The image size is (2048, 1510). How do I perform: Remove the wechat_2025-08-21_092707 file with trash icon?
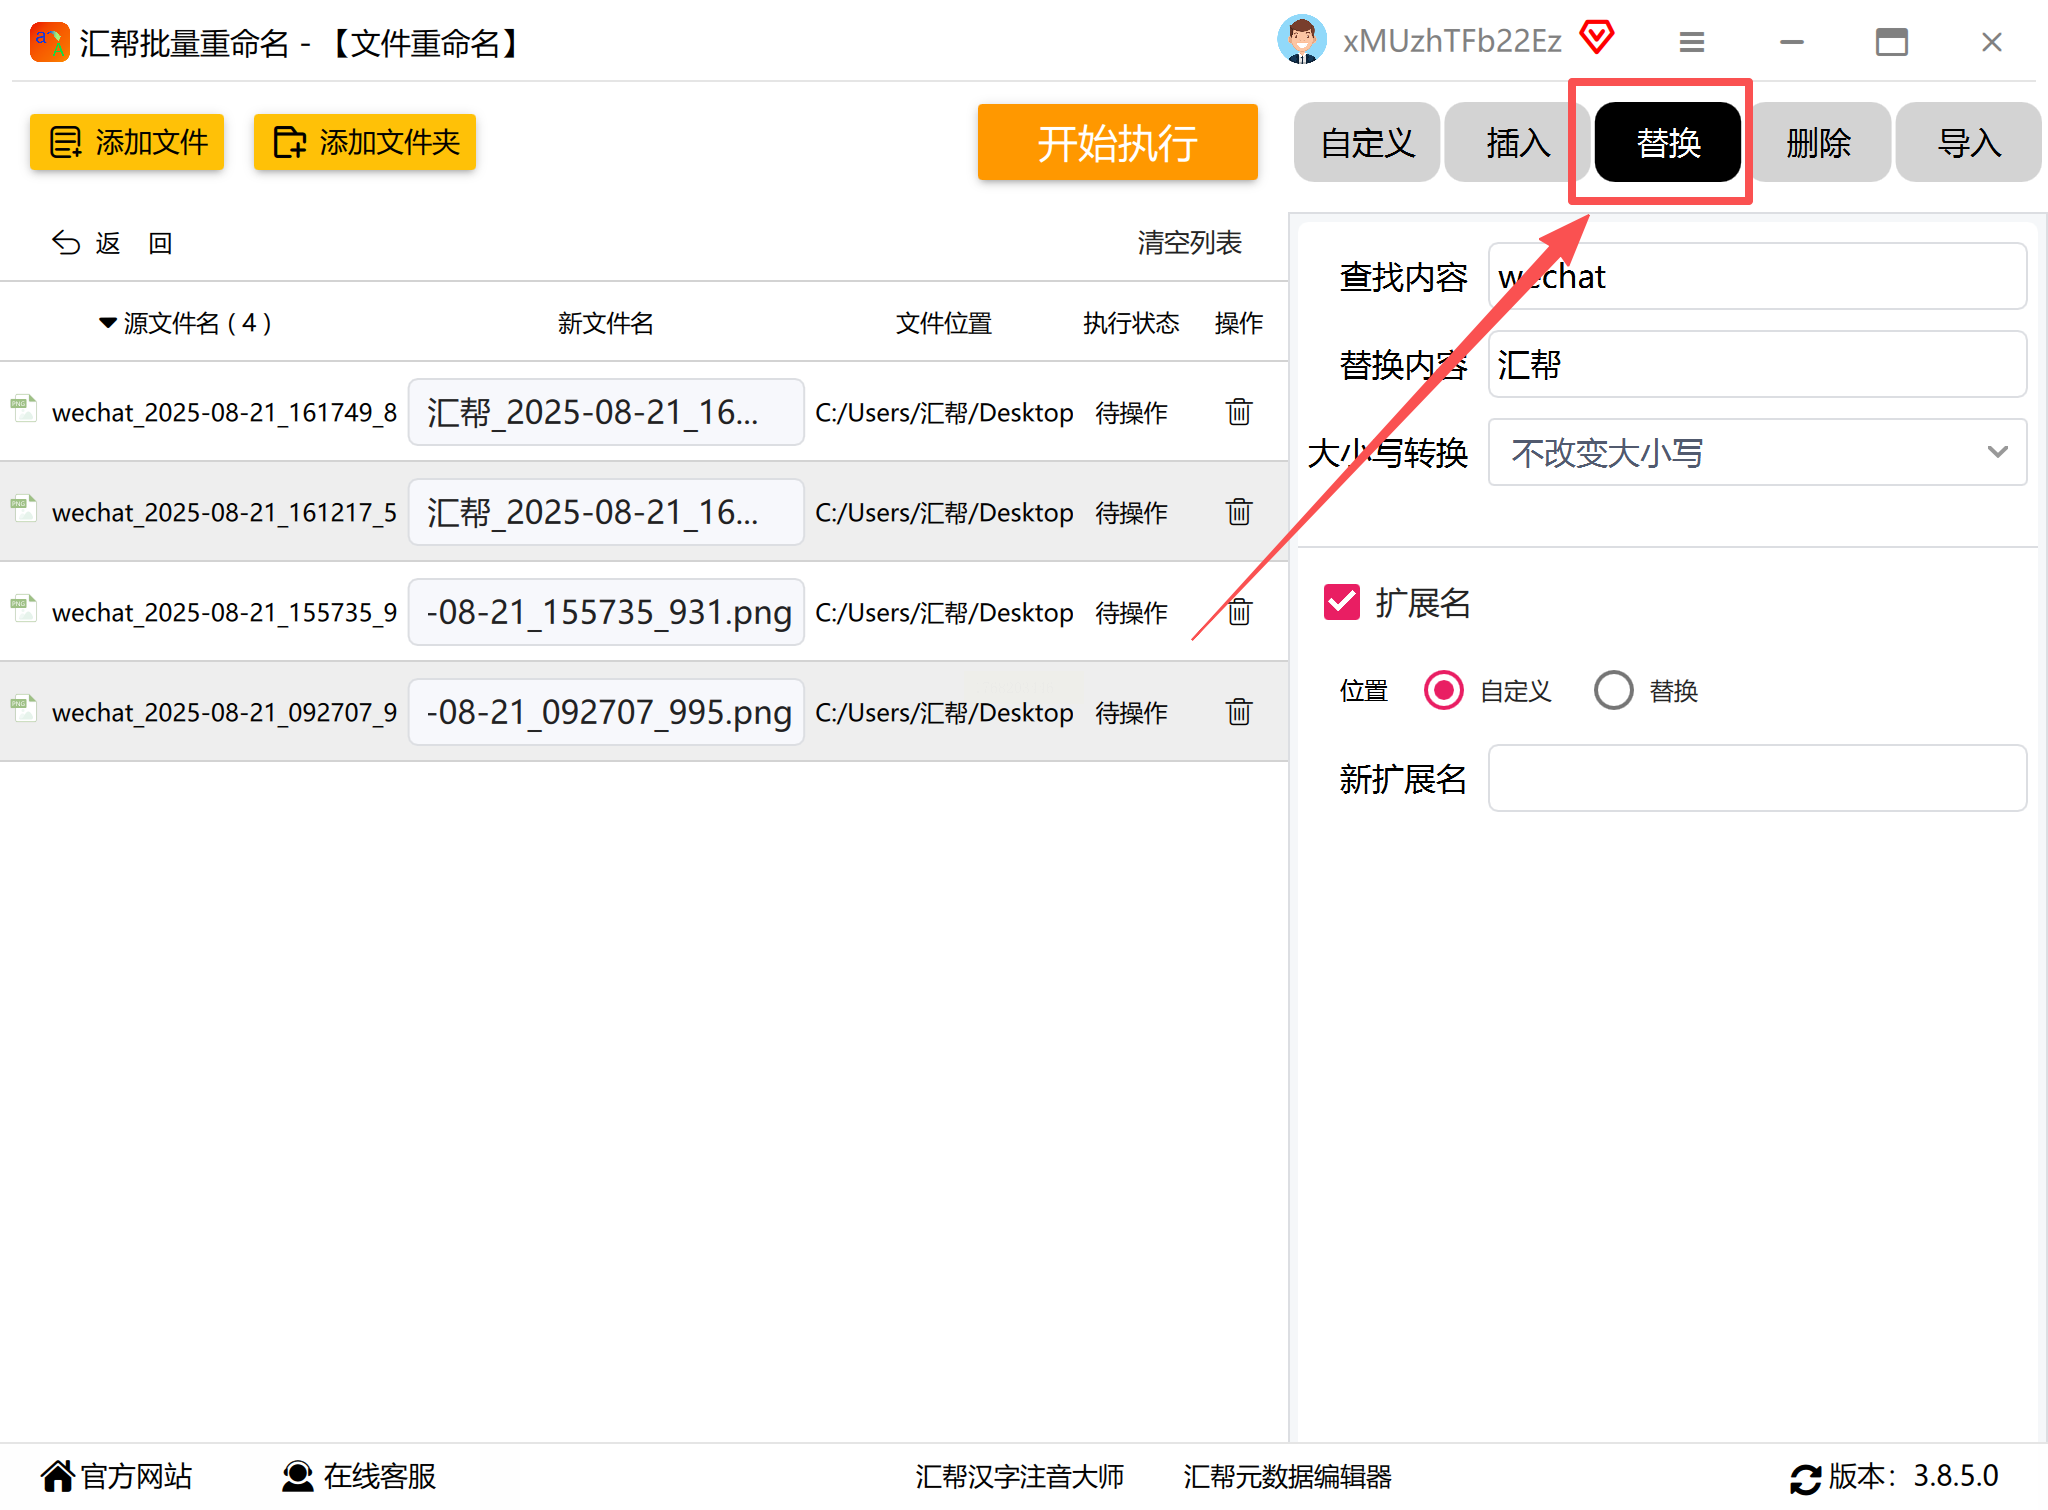1238,712
